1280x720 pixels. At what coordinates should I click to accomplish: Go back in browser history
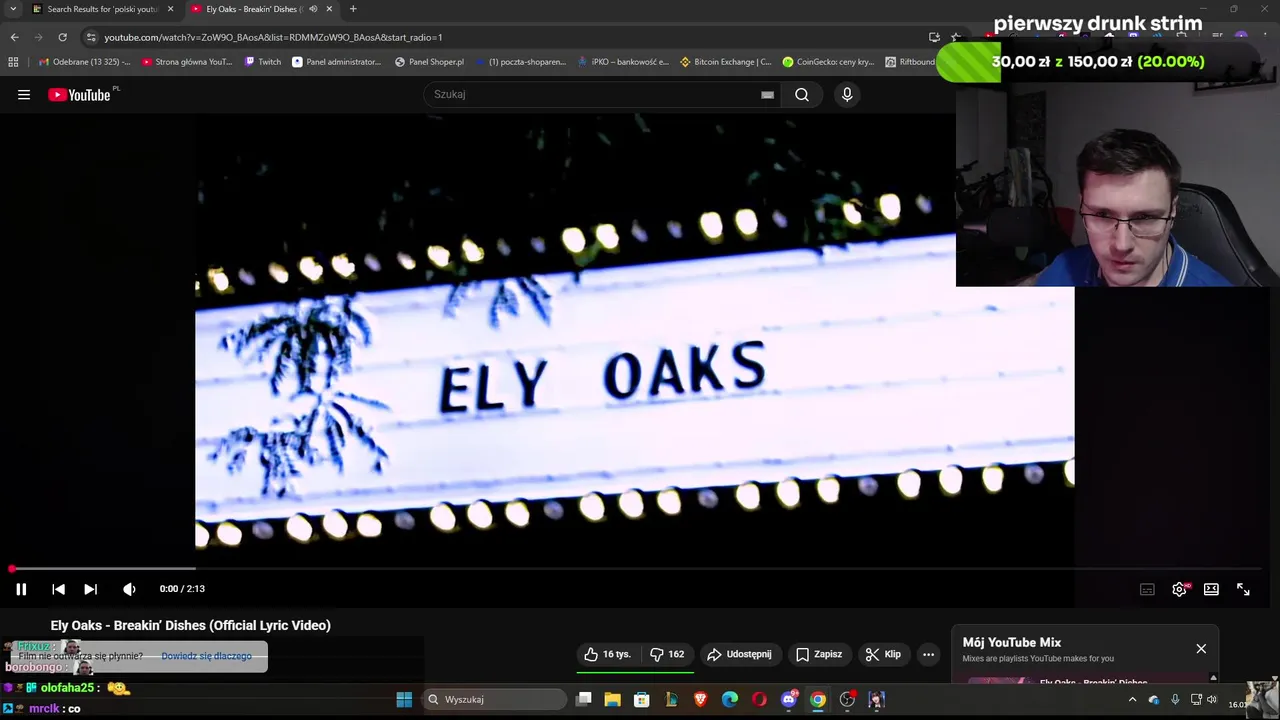[14, 37]
